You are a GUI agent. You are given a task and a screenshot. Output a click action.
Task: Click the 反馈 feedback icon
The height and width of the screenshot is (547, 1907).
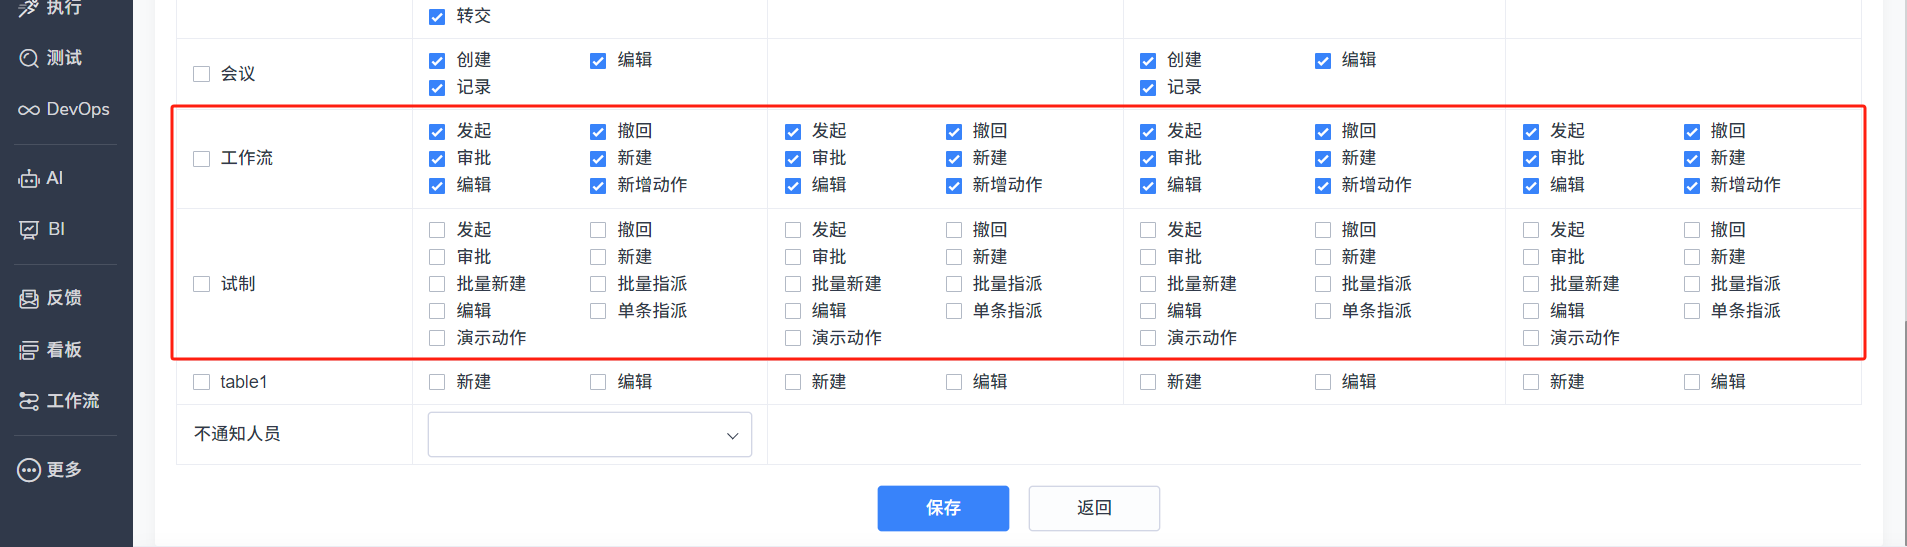click(29, 298)
